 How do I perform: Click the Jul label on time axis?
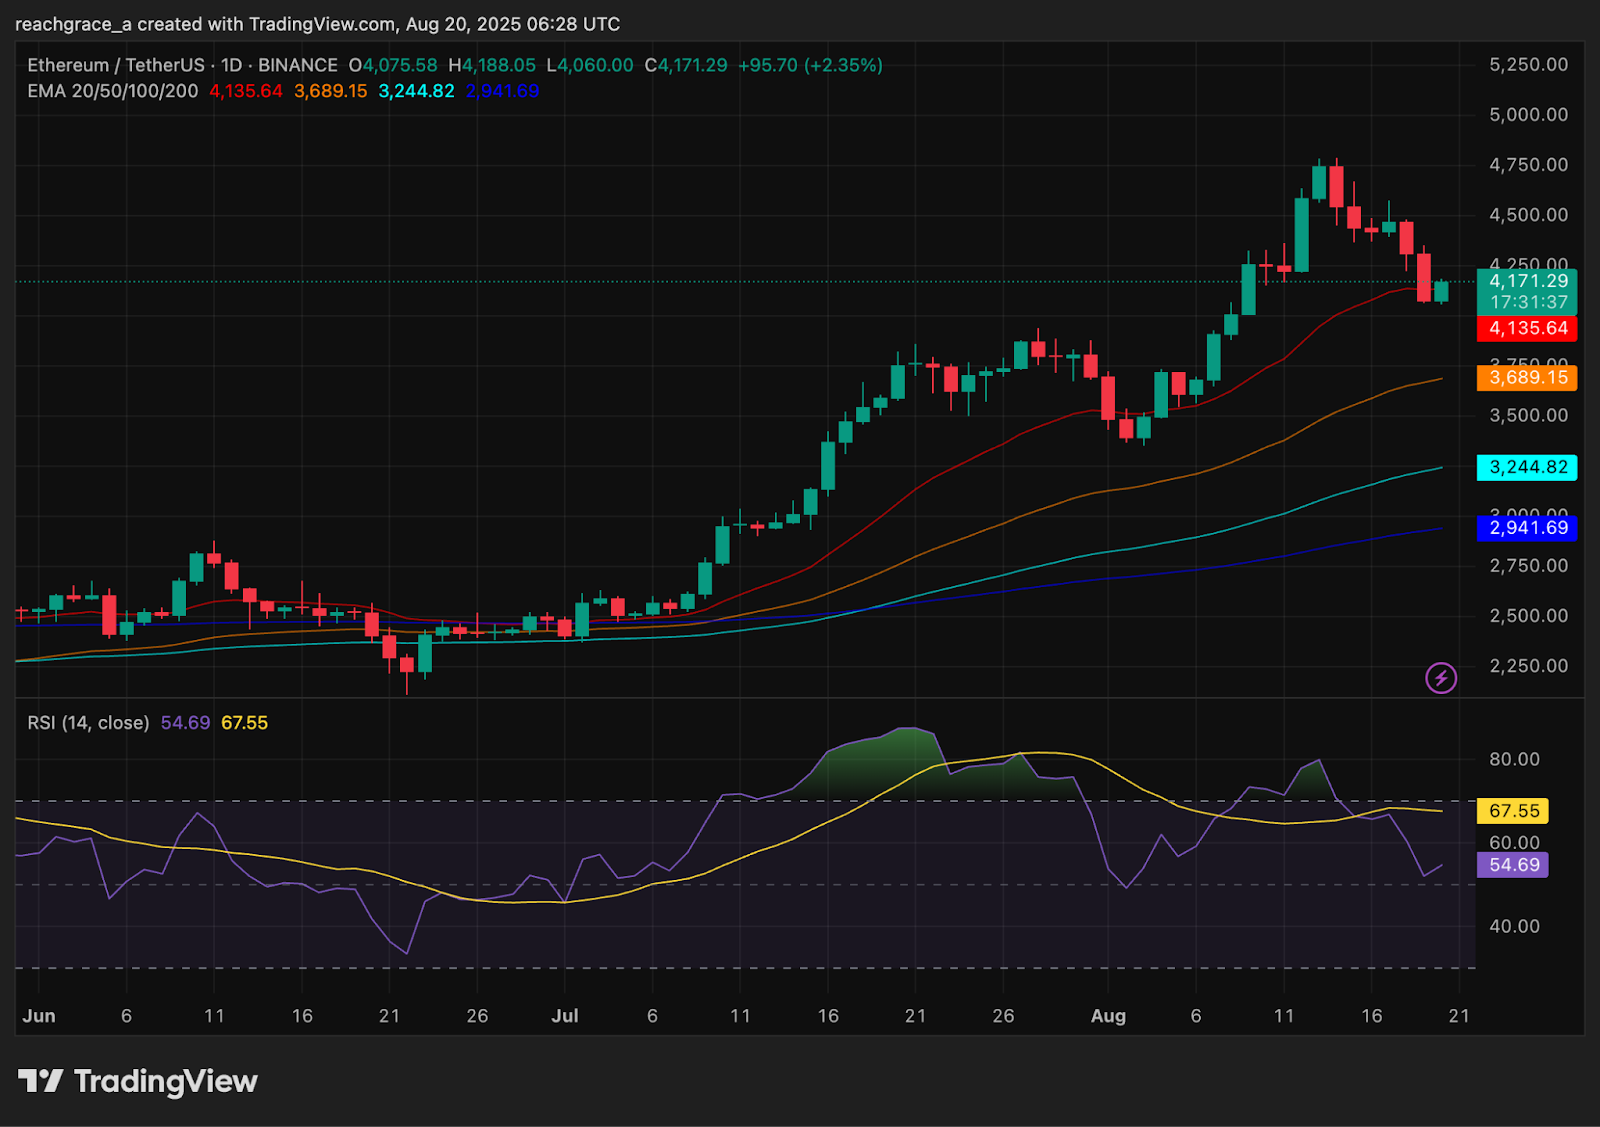pos(565,1016)
